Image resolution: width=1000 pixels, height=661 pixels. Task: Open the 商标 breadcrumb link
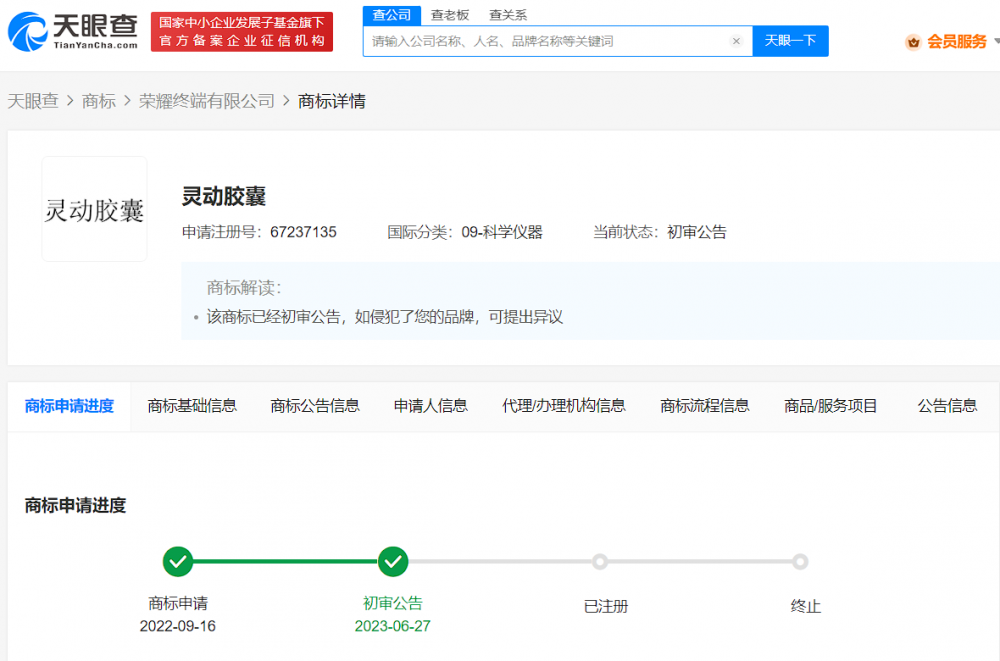point(99,101)
